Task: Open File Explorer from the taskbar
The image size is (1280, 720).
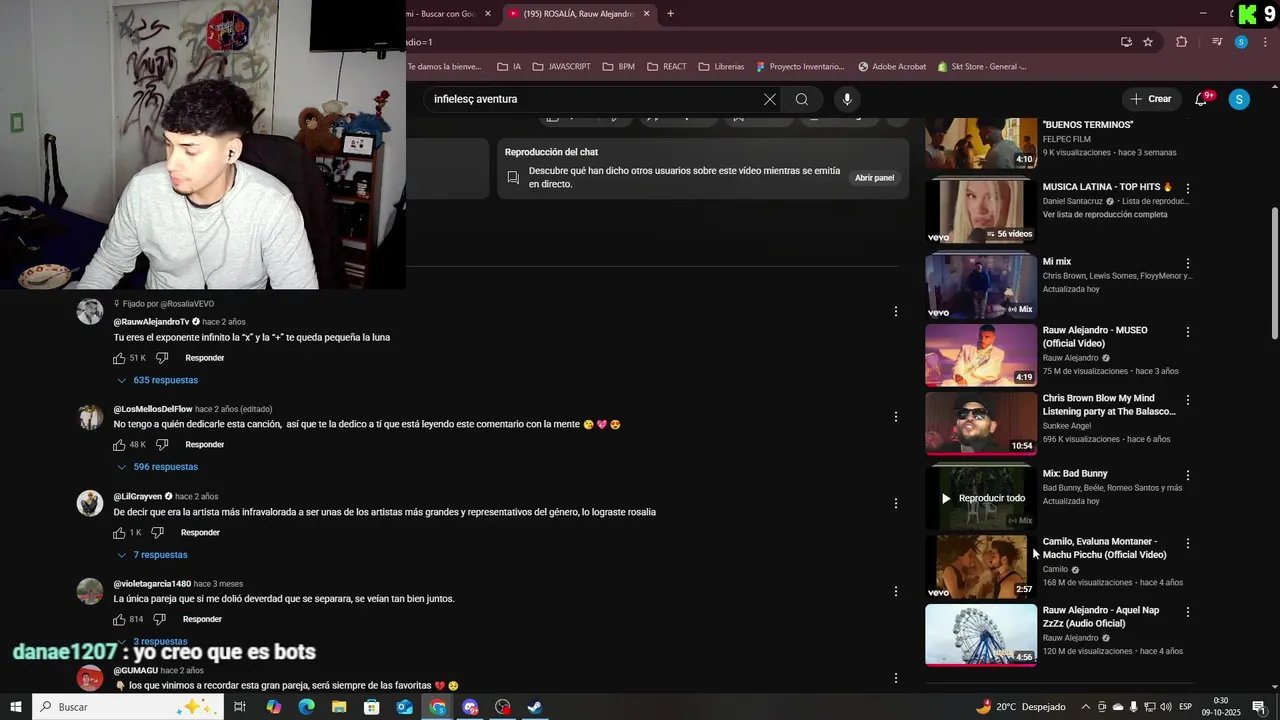Action: (339, 707)
